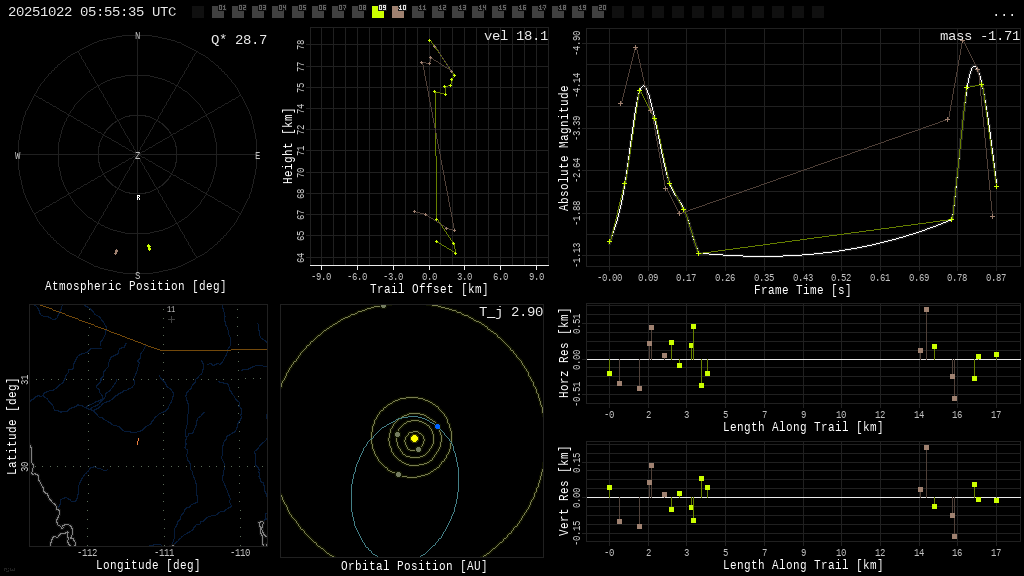Click the yellow meteor point in polar plot
This screenshot has height=576, width=1024.
[x=149, y=247]
